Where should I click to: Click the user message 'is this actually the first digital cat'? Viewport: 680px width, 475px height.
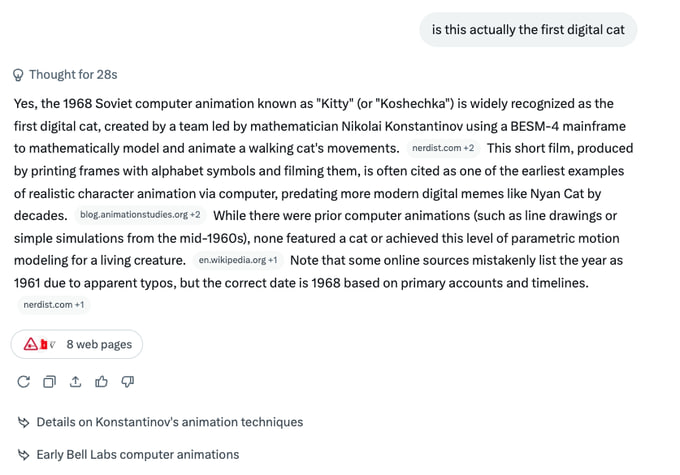pyautogui.click(x=528, y=30)
